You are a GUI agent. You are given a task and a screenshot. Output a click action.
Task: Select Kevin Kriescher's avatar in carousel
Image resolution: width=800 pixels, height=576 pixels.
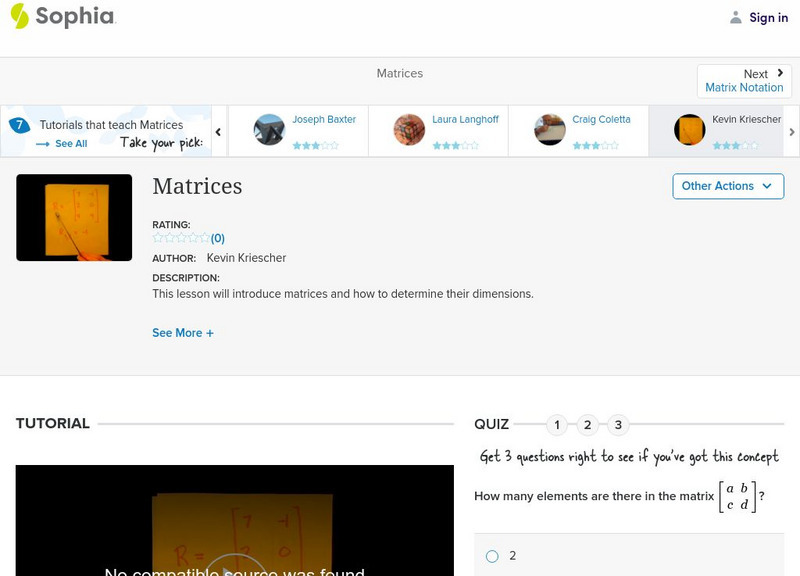pyautogui.click(x=689, y=130)
